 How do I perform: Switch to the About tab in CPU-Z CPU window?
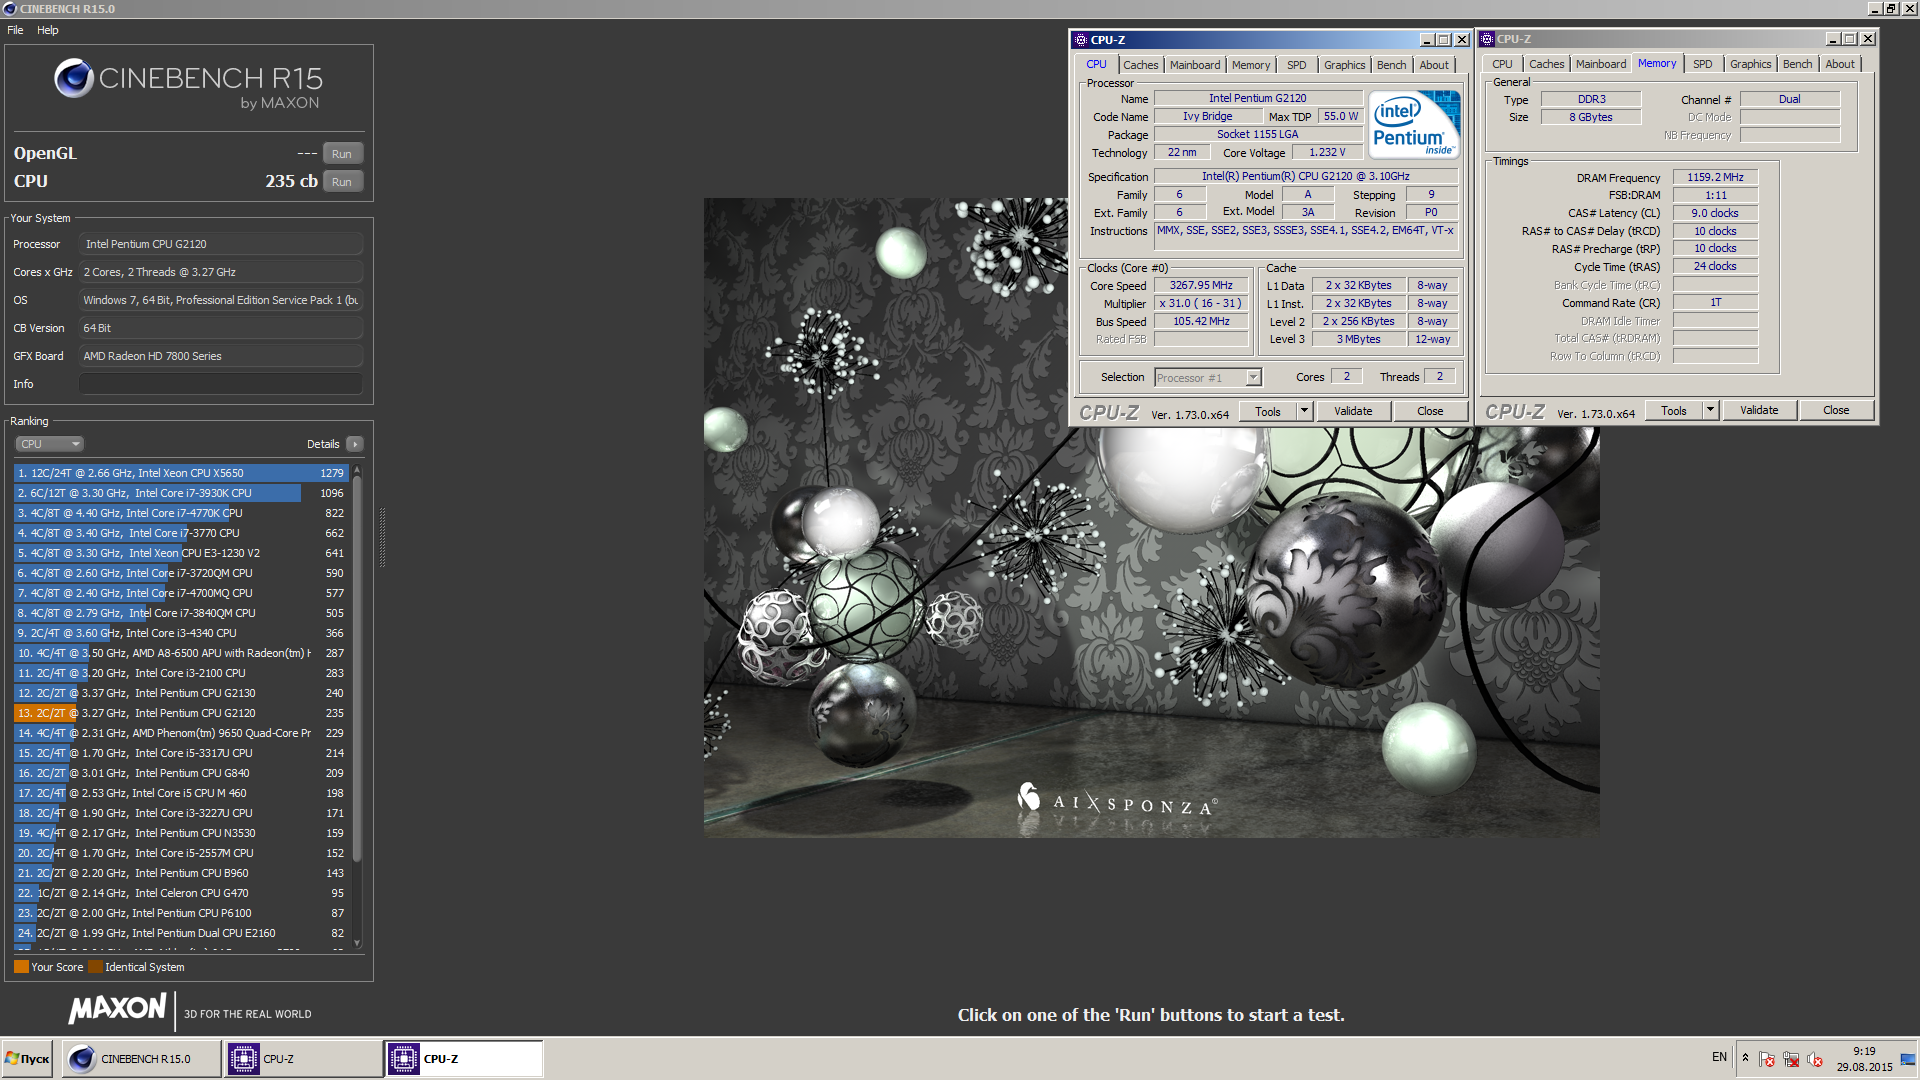pos(1434,65)
